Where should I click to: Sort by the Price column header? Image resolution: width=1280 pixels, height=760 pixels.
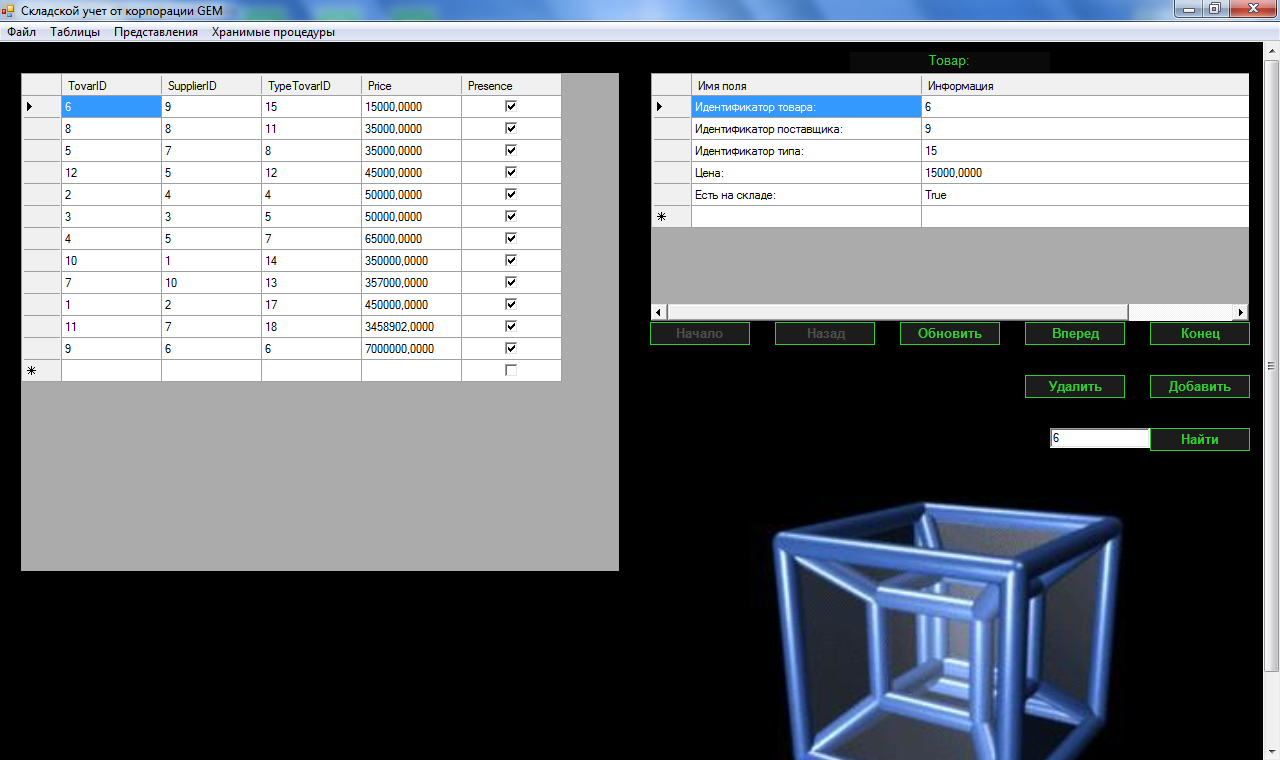pos(411,86)
